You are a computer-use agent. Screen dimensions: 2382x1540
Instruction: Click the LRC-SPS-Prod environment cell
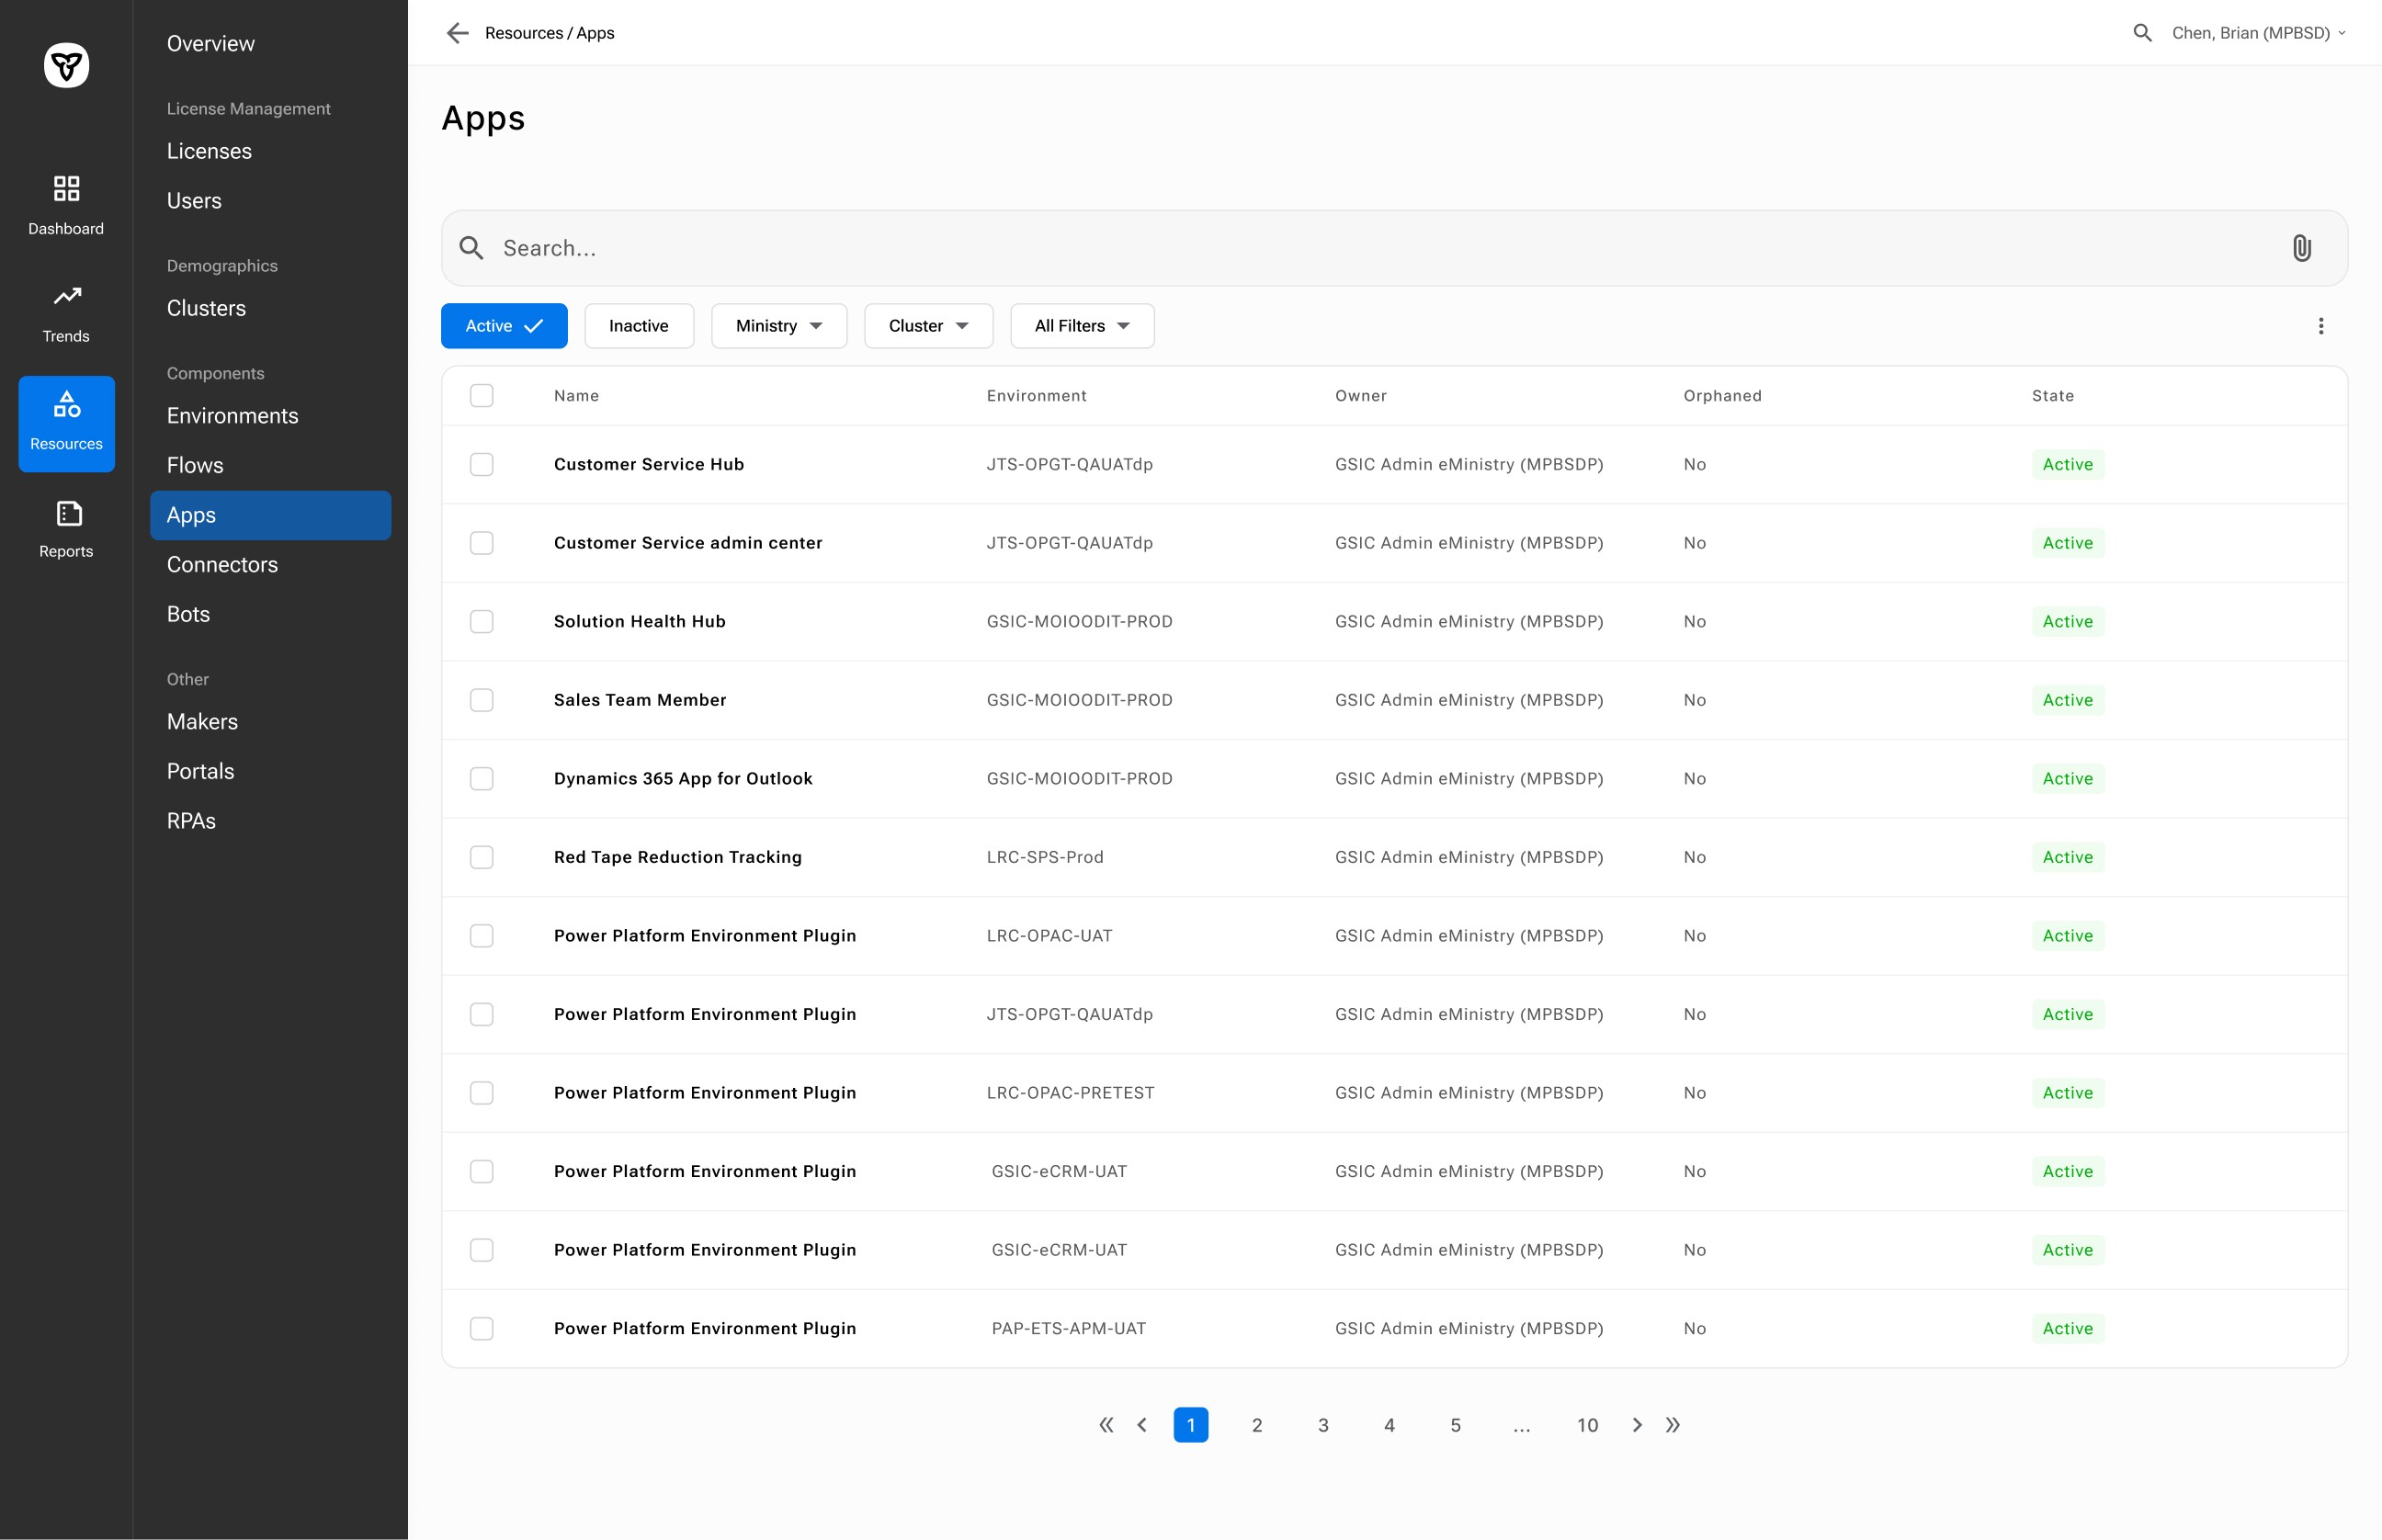tap(1045, 857)
